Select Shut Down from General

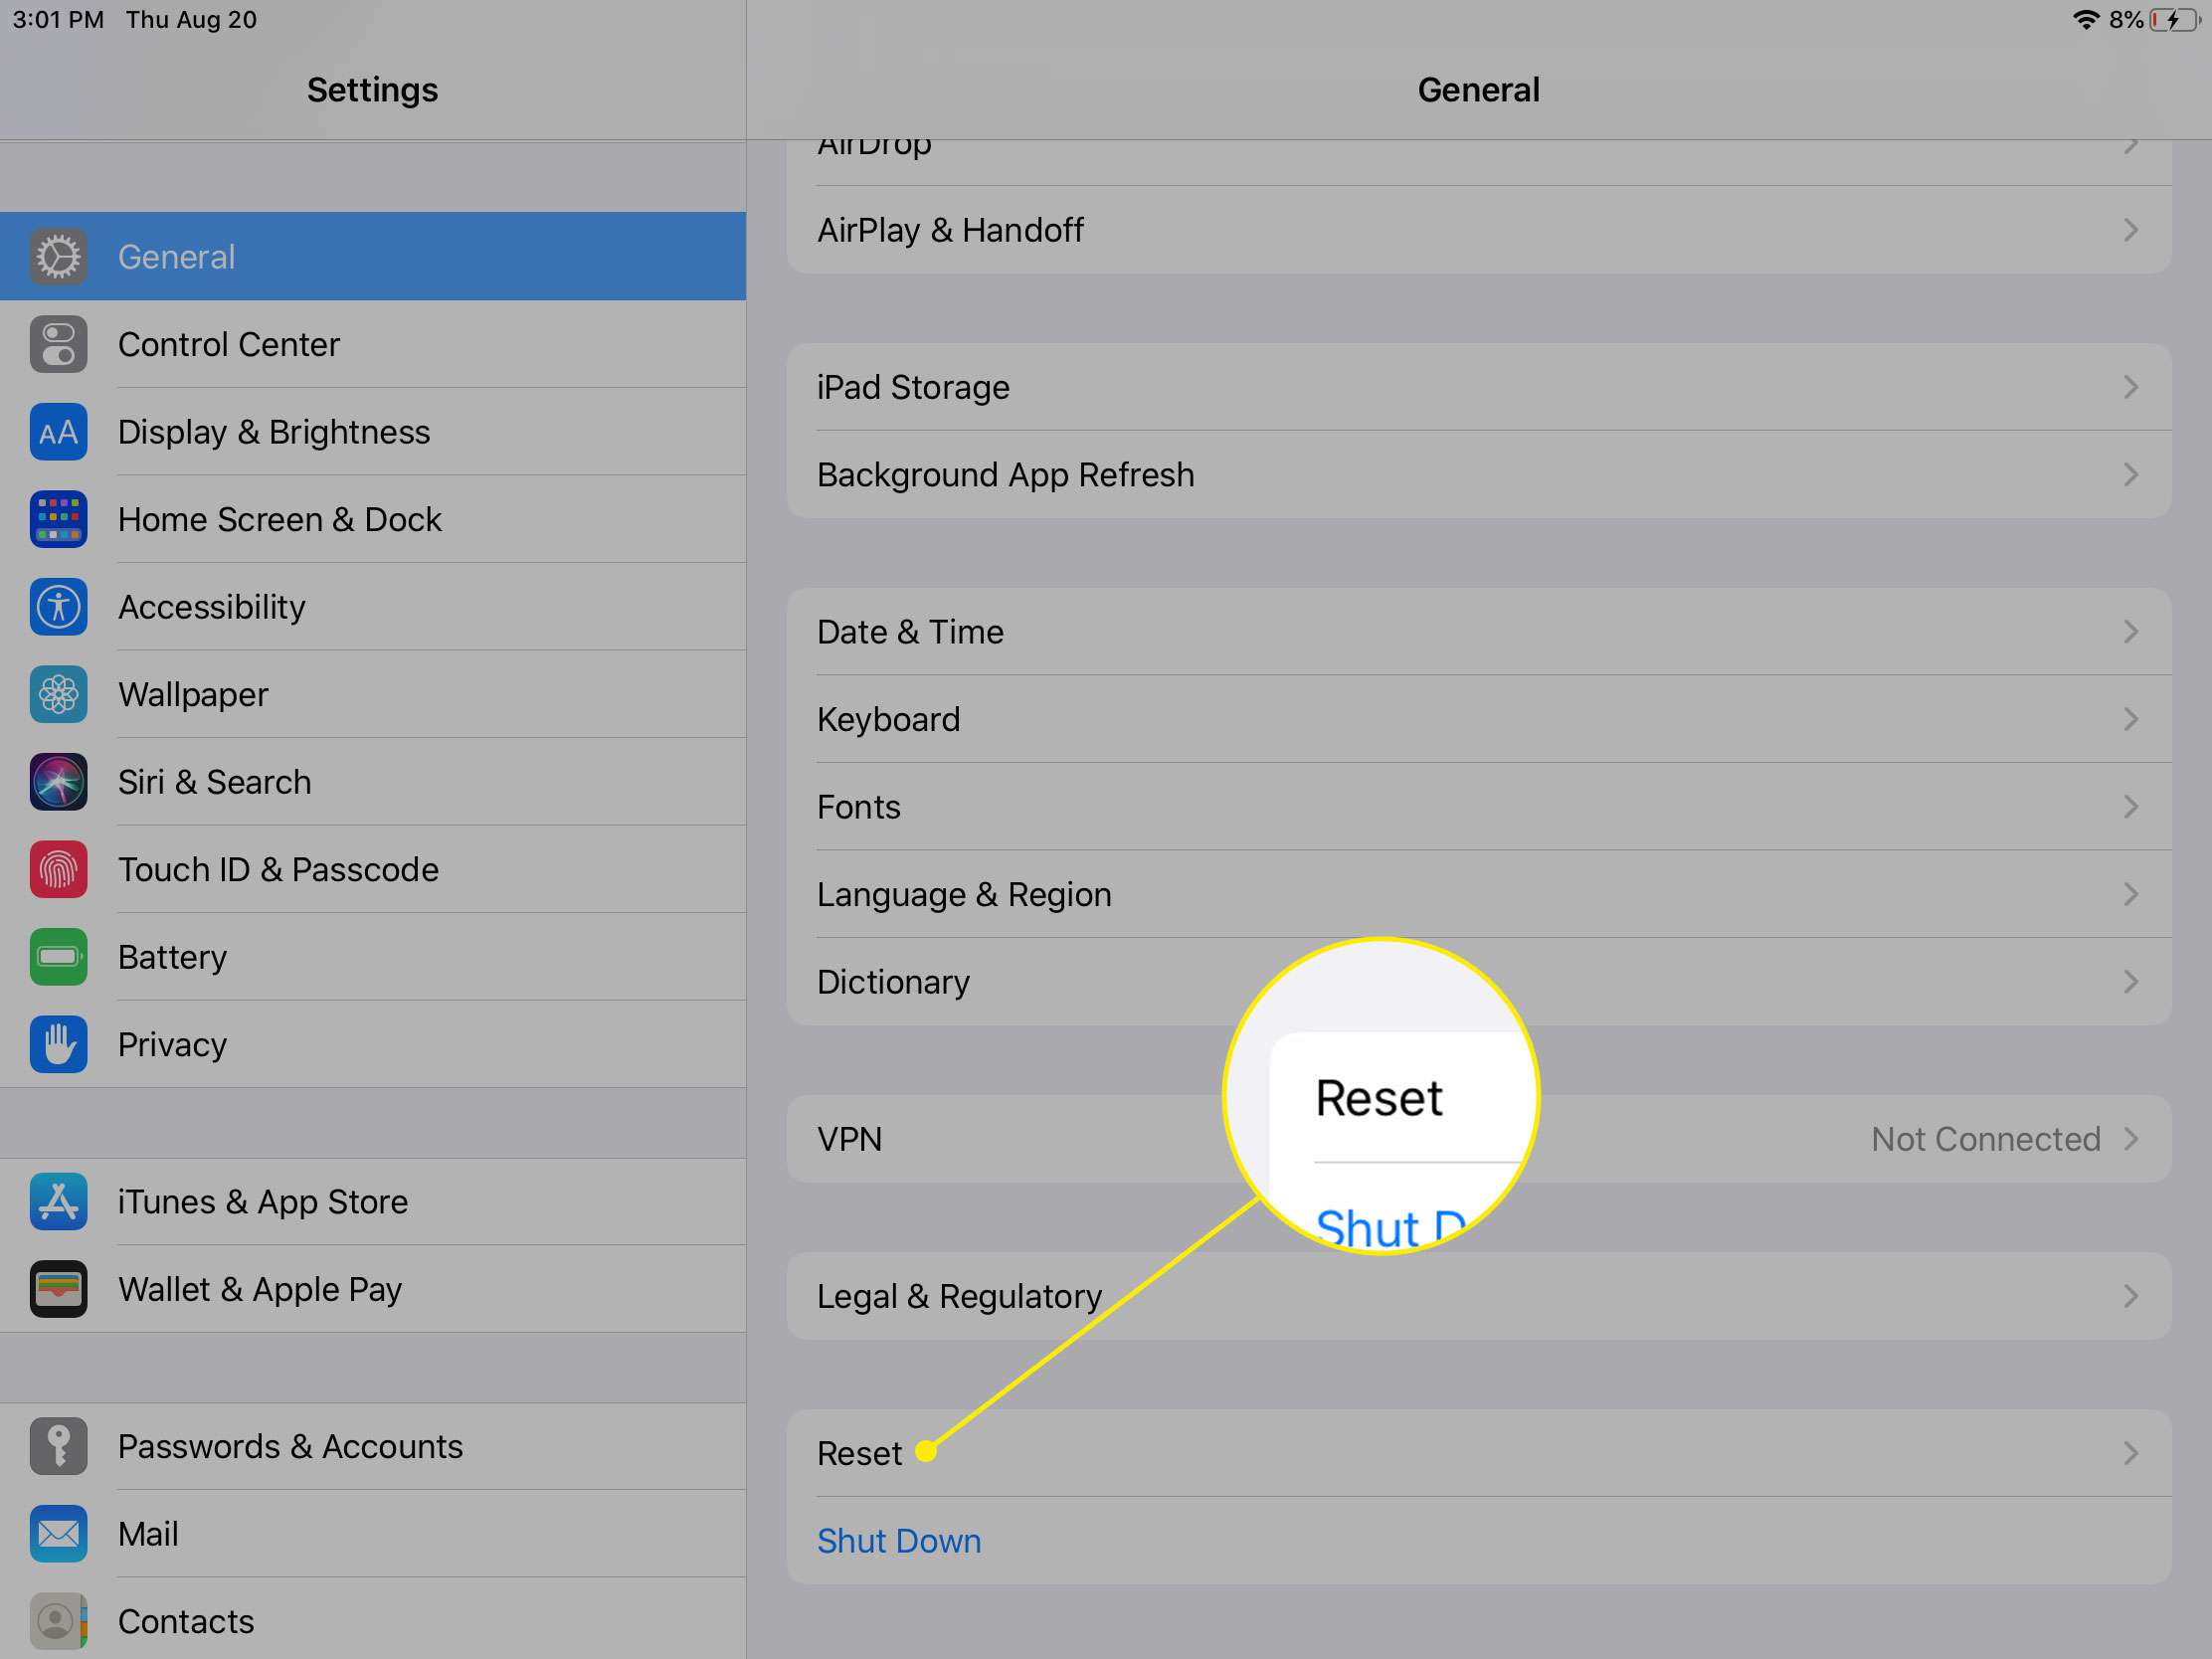[x=897, y=1539]
